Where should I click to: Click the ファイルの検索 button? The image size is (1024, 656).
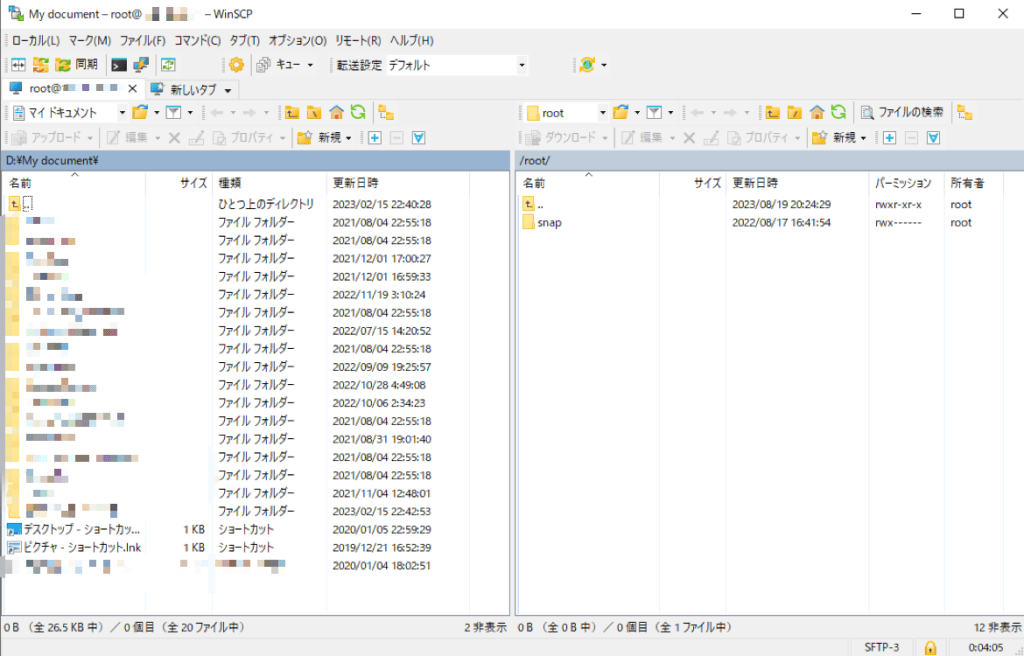[x=902, y=112]
